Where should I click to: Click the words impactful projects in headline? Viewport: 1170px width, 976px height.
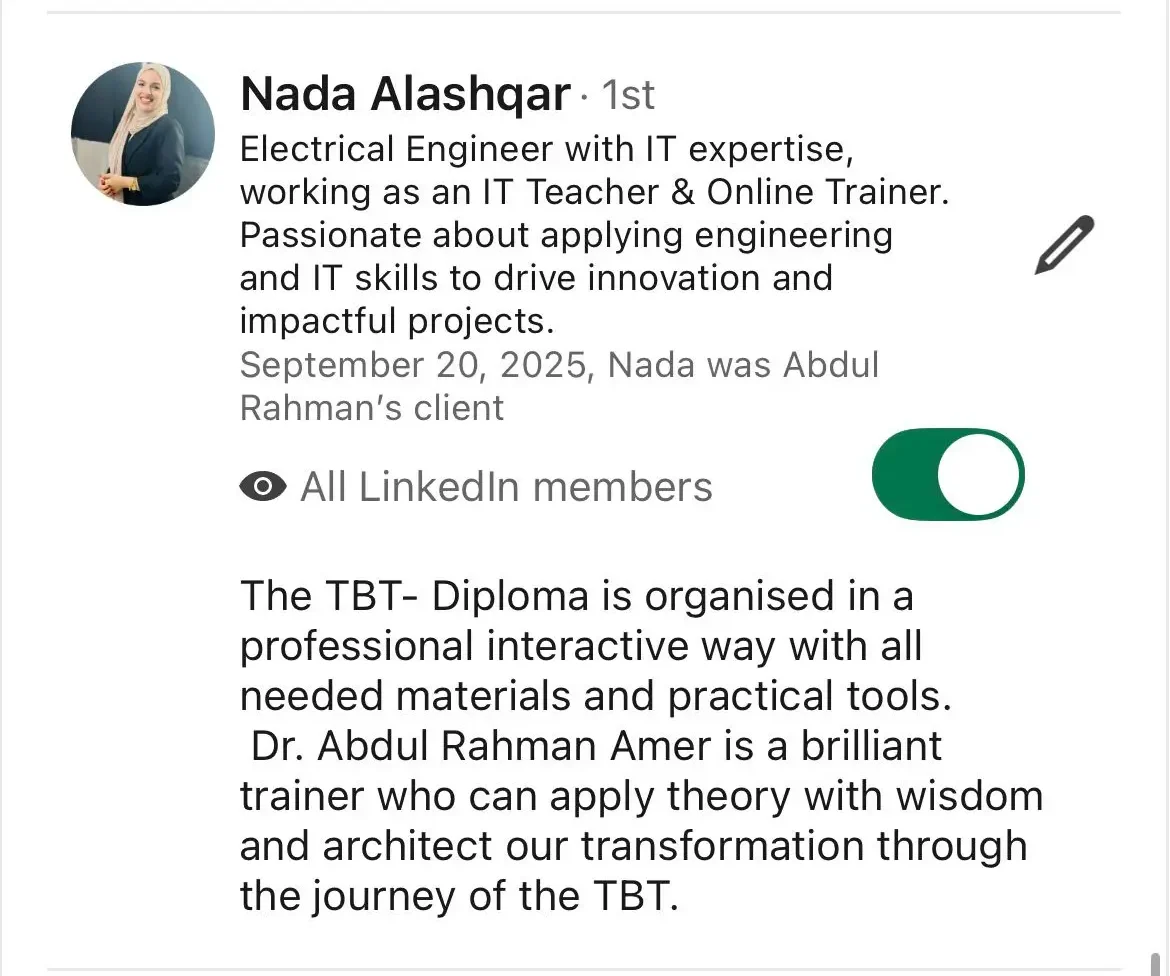click(x=396, y=321)
